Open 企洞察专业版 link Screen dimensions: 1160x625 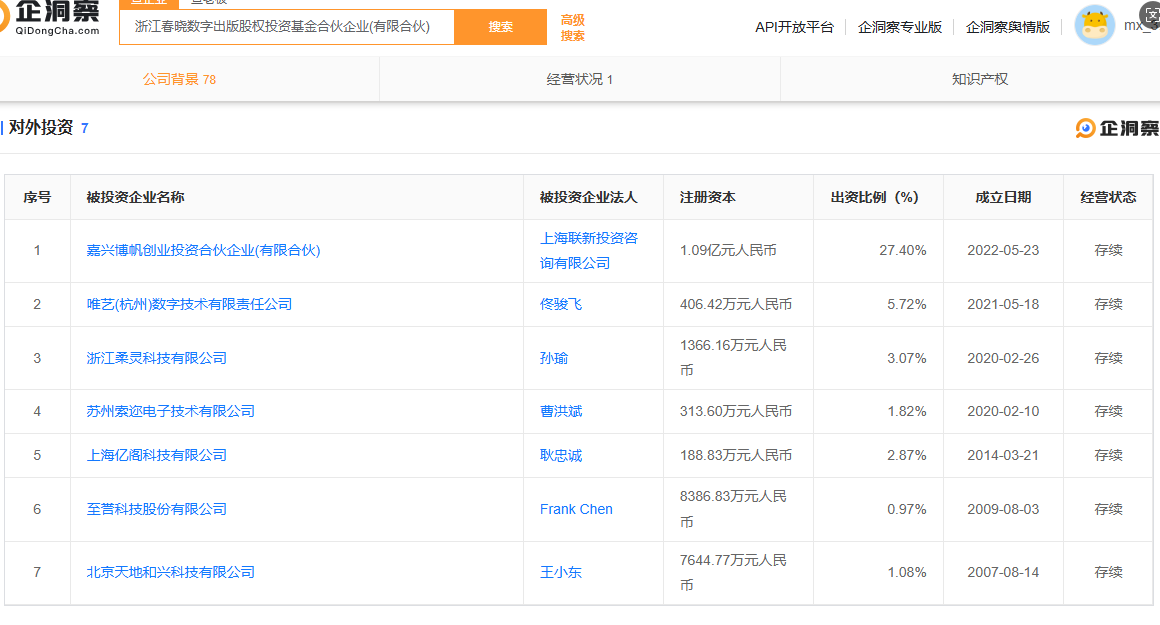click(900, 27)
